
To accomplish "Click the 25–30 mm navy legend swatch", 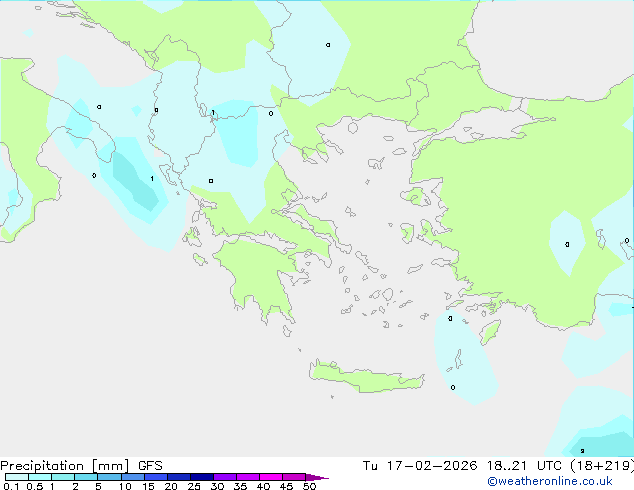I will (201, 477).
